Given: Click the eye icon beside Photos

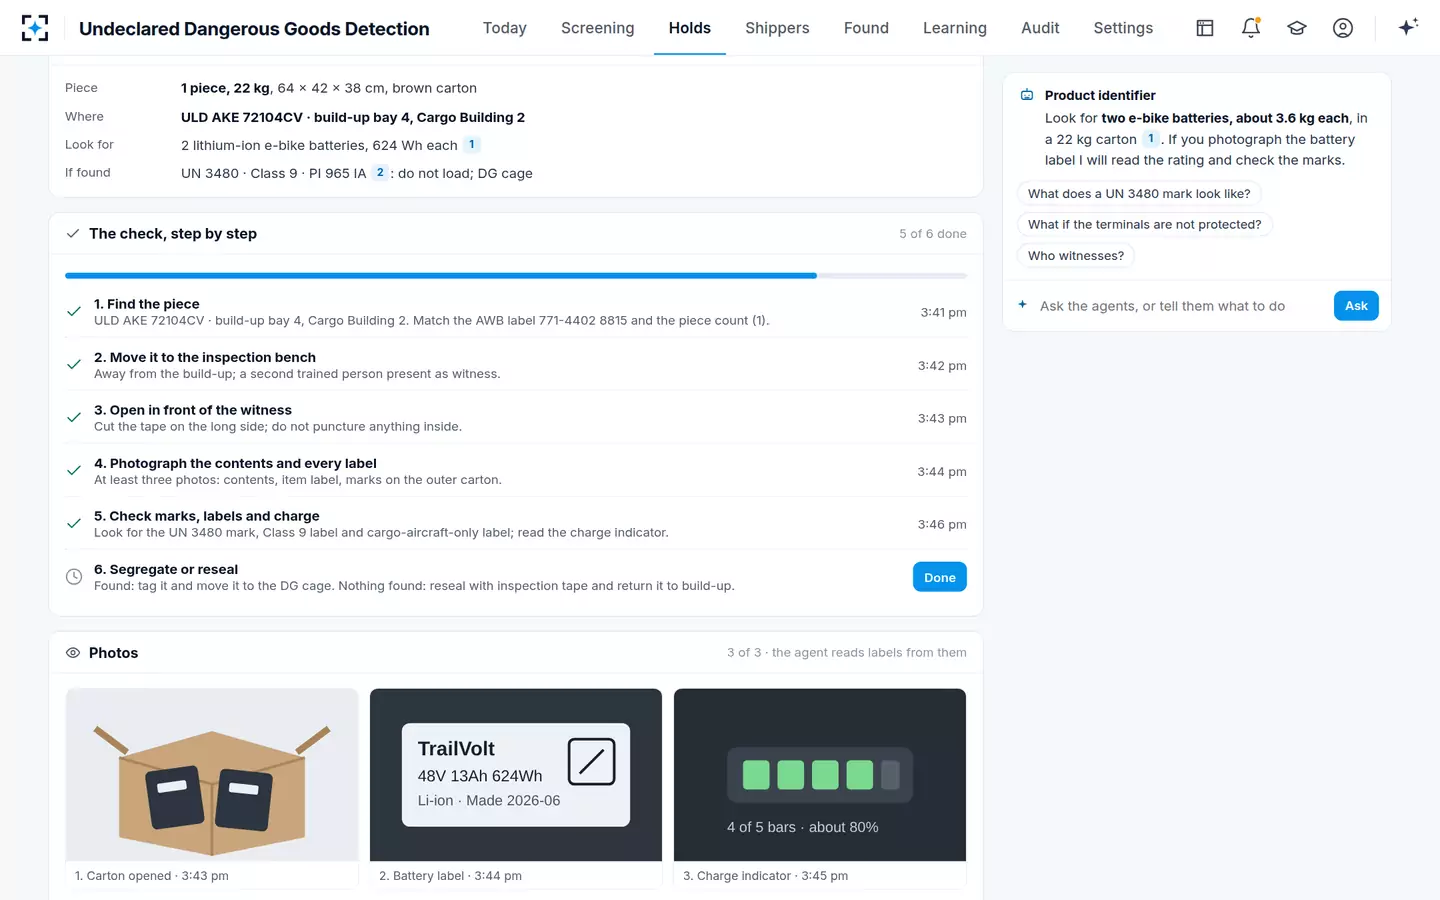Looking at the screenshot, I should 73,653.
